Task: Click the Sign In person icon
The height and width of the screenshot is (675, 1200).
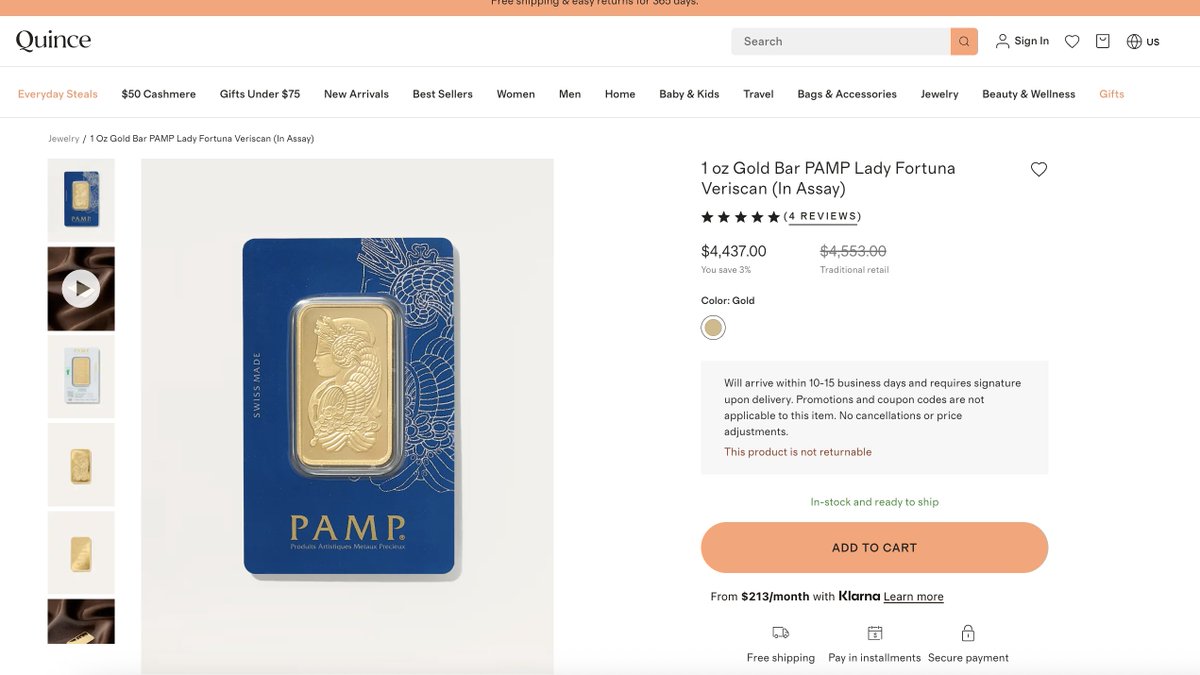Action: click(1002, 41)
